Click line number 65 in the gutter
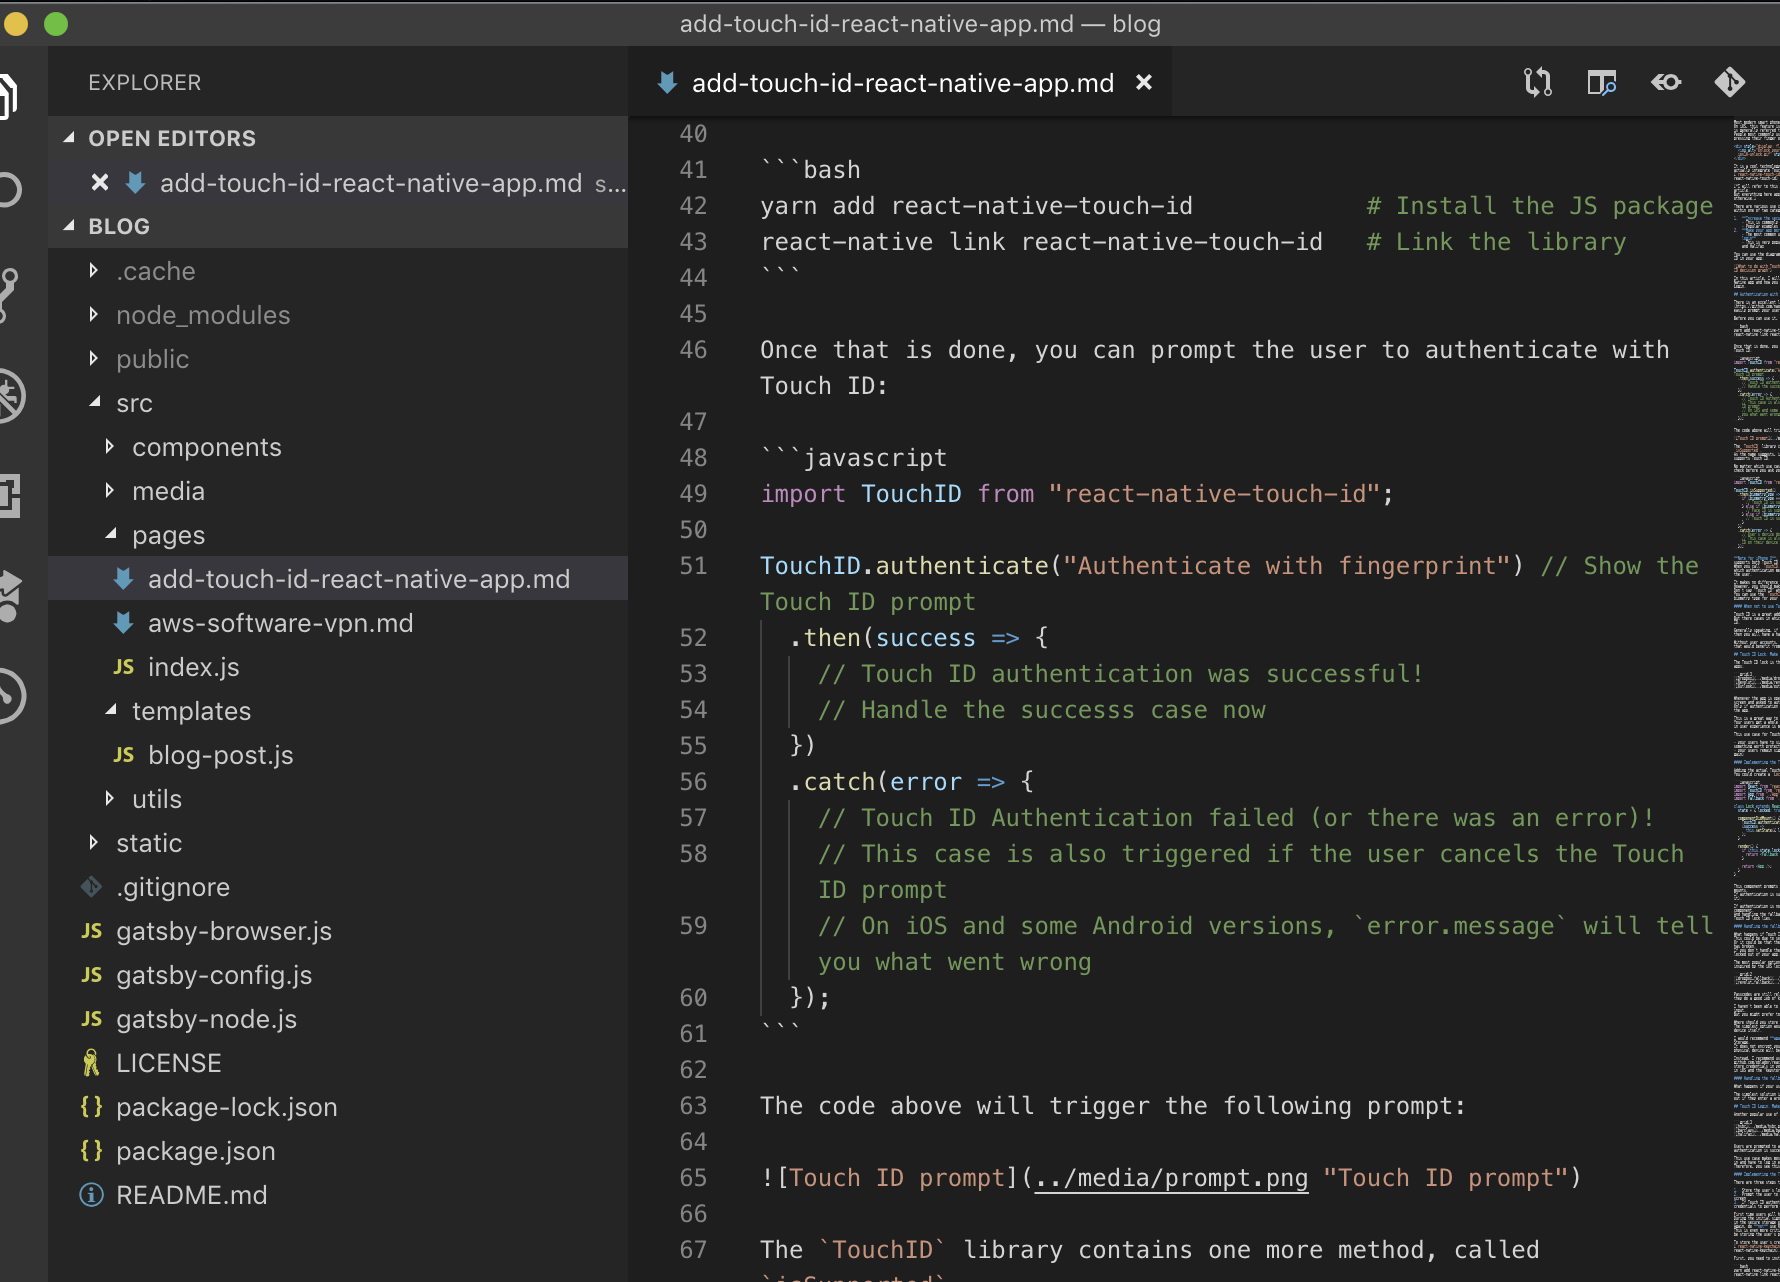The image size is (1780, 1282). tap(693, 1178)
